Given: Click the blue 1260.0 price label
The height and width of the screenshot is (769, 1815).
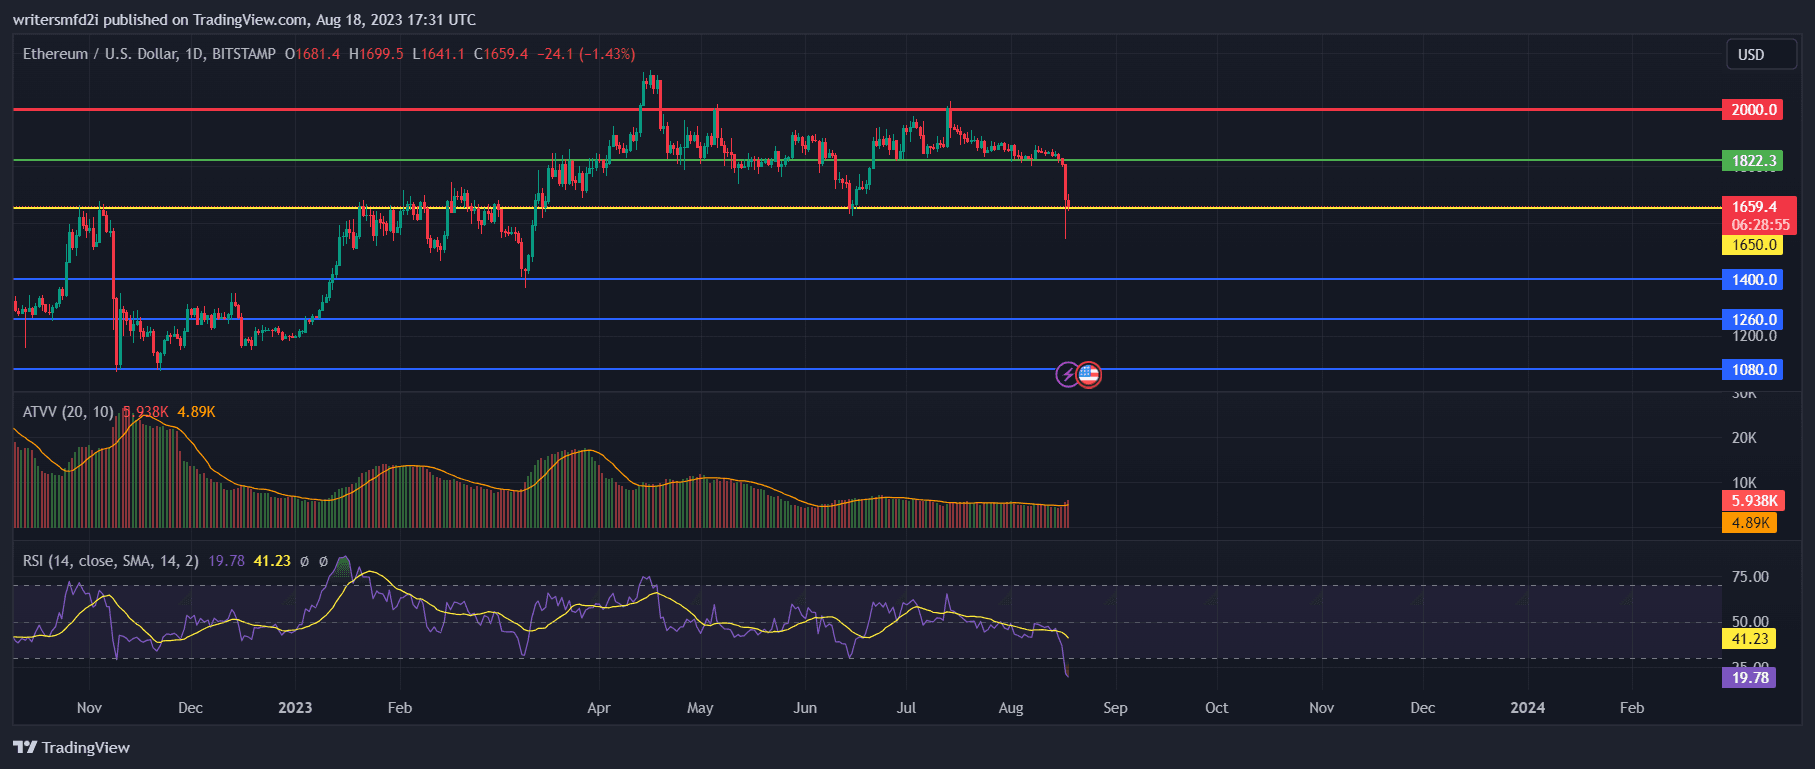Looking at the screenshot, I should (1754, 320).
